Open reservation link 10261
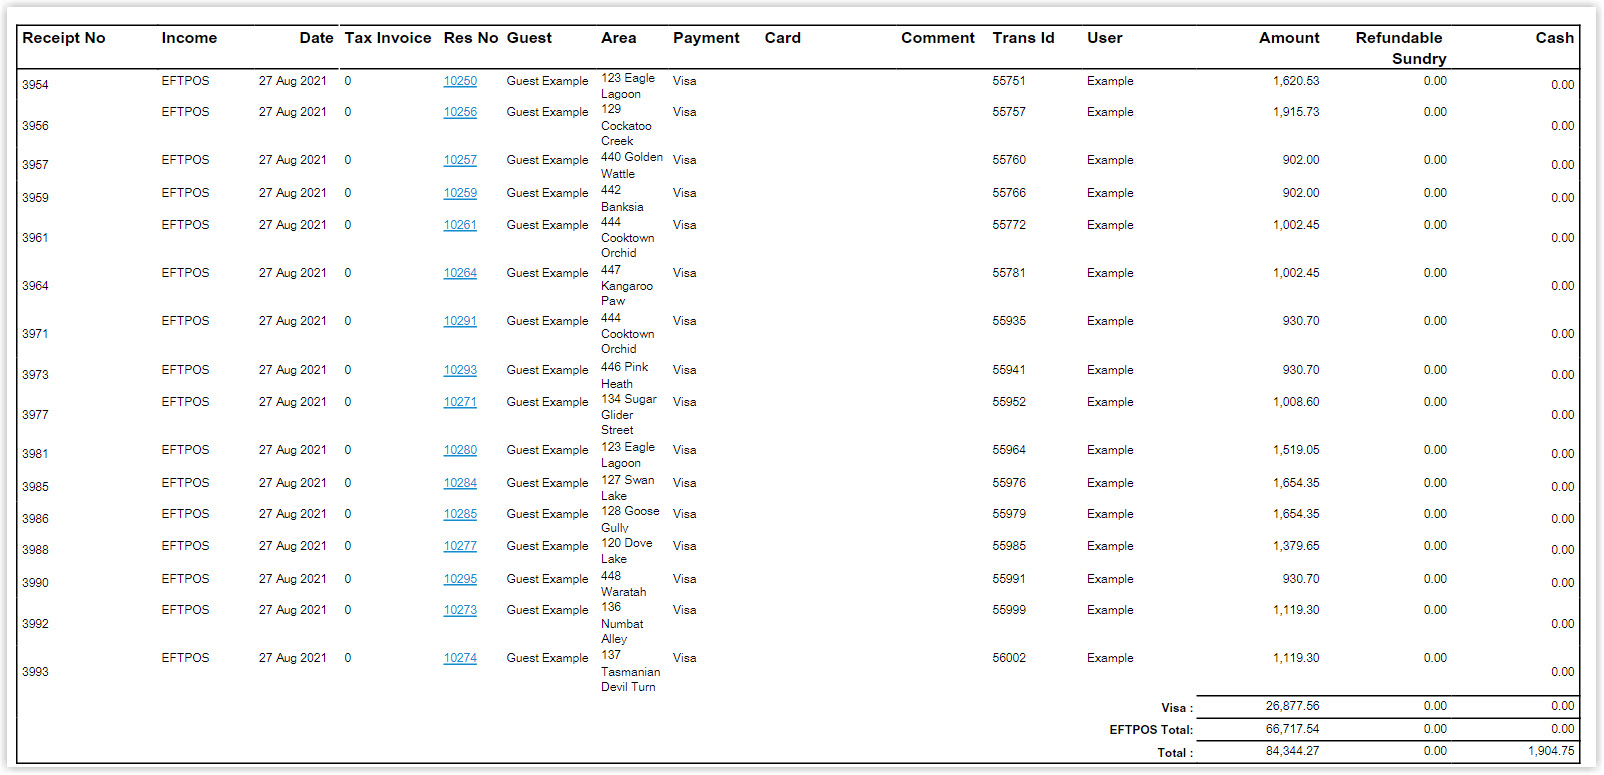This screenshot has width=1604, height=775. coord(460,225)
